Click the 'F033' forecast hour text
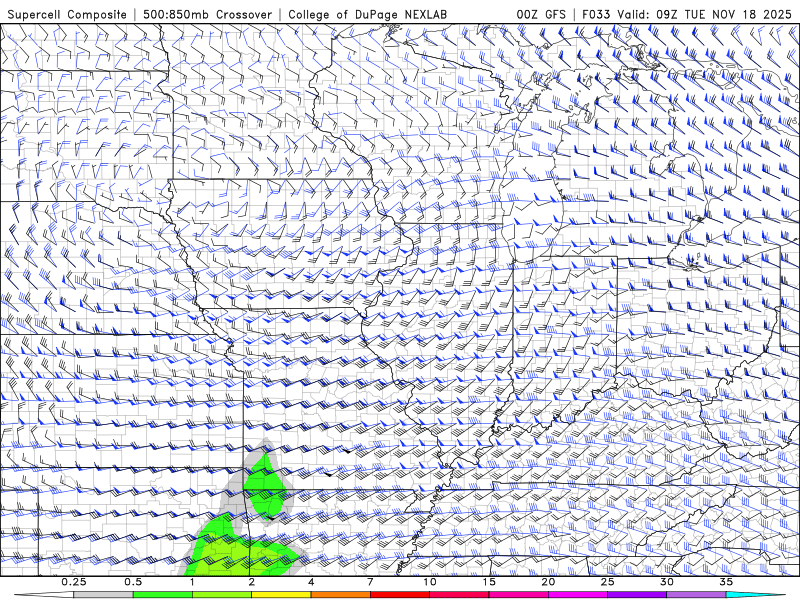 coord(597,14)
